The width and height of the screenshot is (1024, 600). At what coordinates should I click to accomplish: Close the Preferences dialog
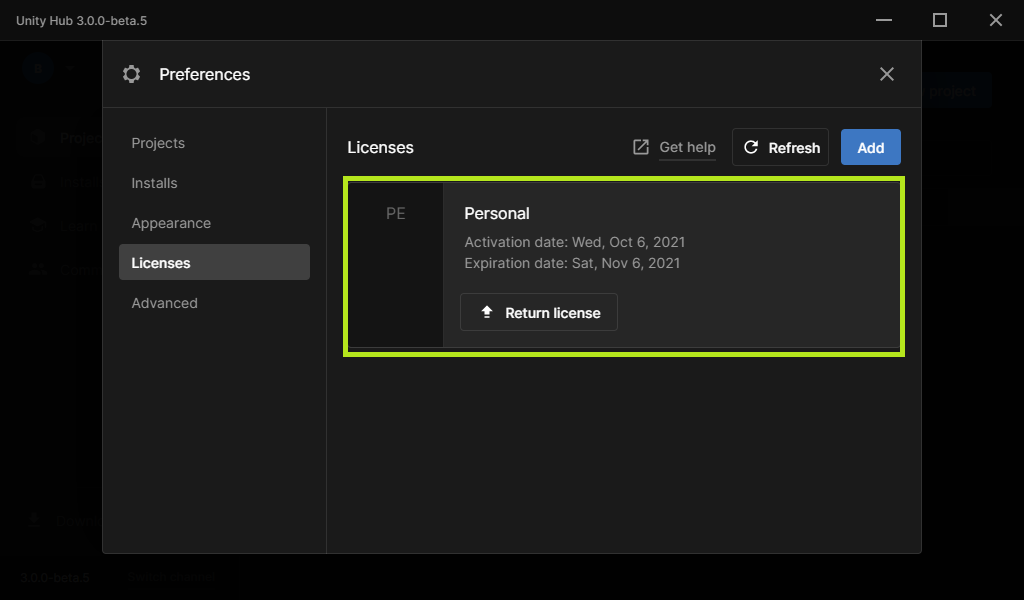tap(886, 74)
